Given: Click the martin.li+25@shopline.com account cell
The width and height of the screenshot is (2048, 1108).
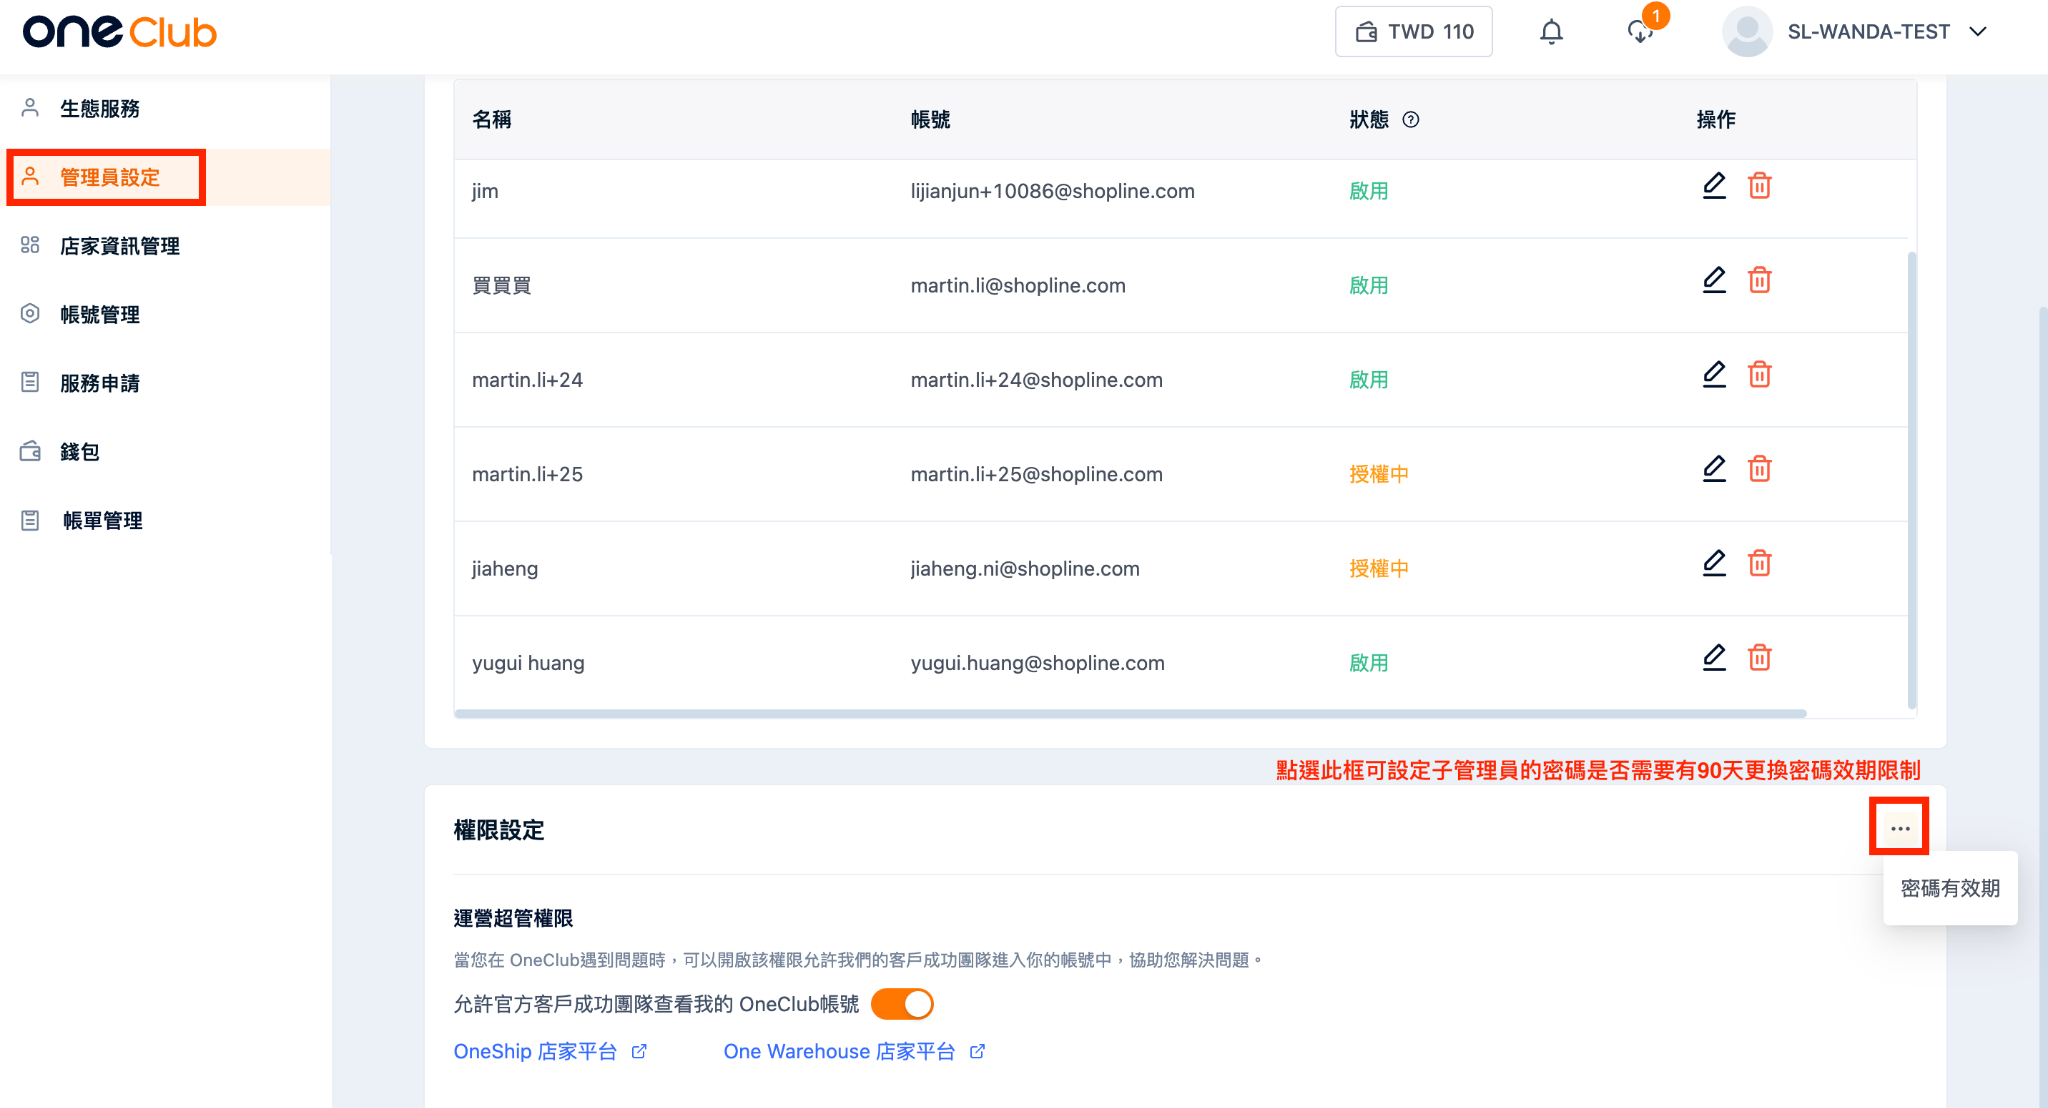Looking at the screenshot, I should (x=1037, y=474).
